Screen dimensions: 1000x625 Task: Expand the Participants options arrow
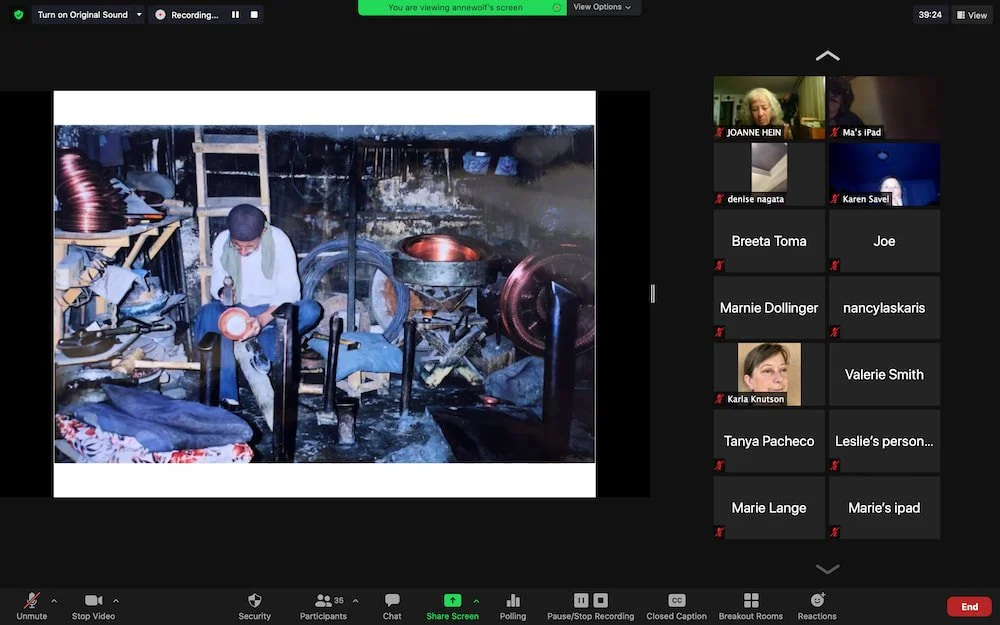pyautogui.click(x=355, y=601)
